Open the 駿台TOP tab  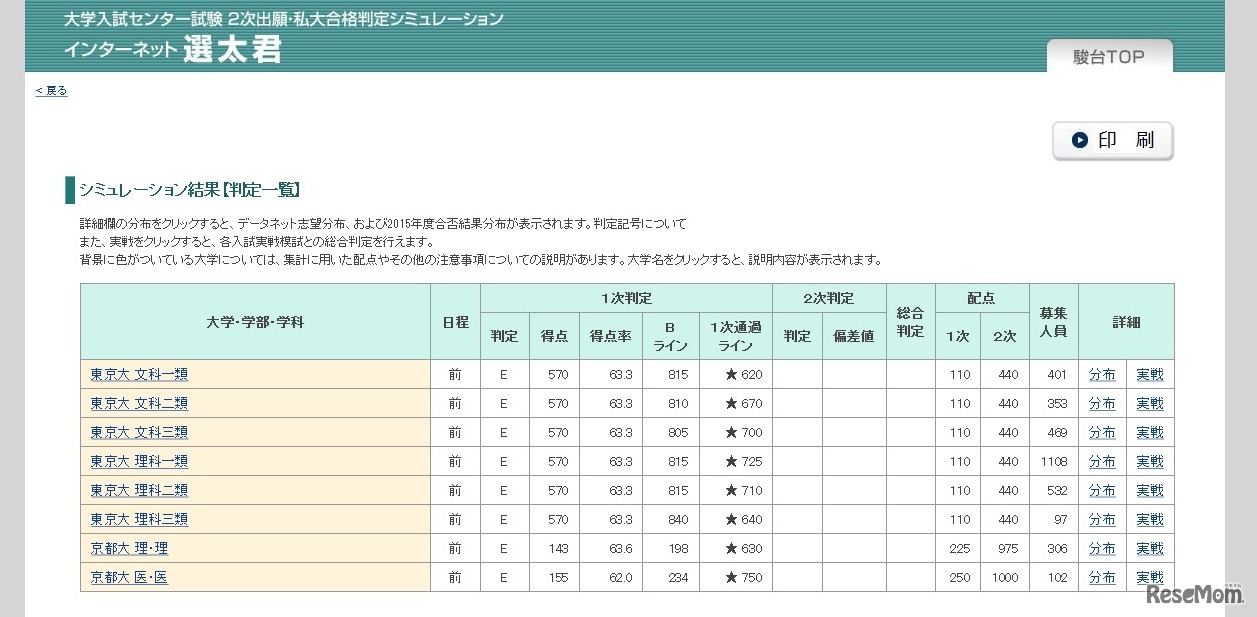(x=1110, y=56)
